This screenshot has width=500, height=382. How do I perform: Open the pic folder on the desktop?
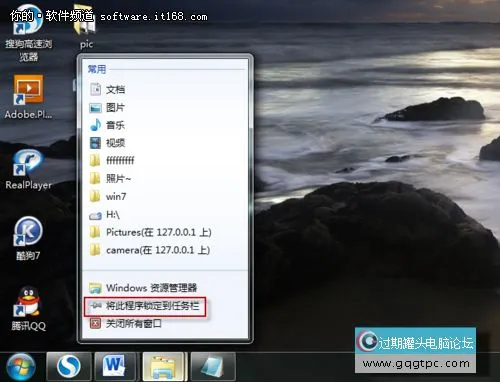point(86,27)
